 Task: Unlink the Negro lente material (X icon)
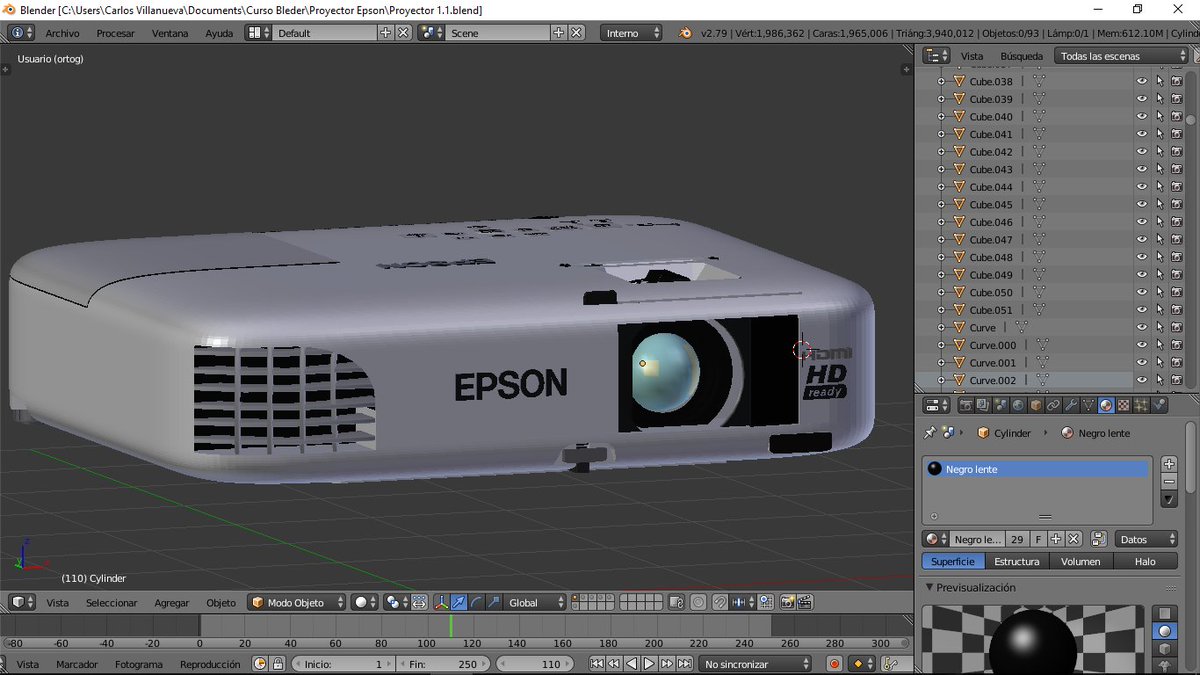[x=1072, y=539]
